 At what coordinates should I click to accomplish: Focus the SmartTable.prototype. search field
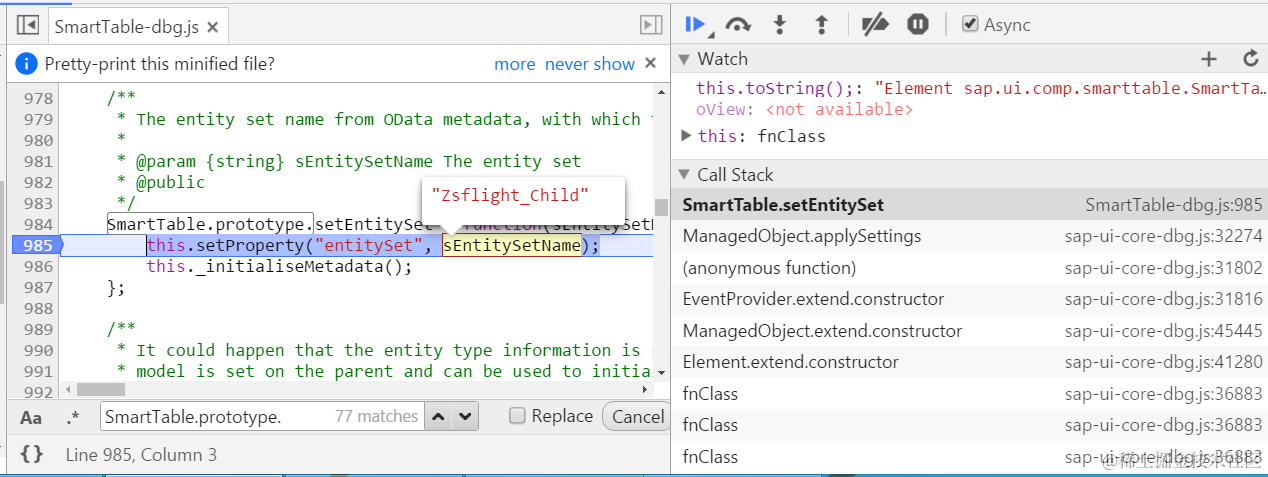tap(262, 416)
